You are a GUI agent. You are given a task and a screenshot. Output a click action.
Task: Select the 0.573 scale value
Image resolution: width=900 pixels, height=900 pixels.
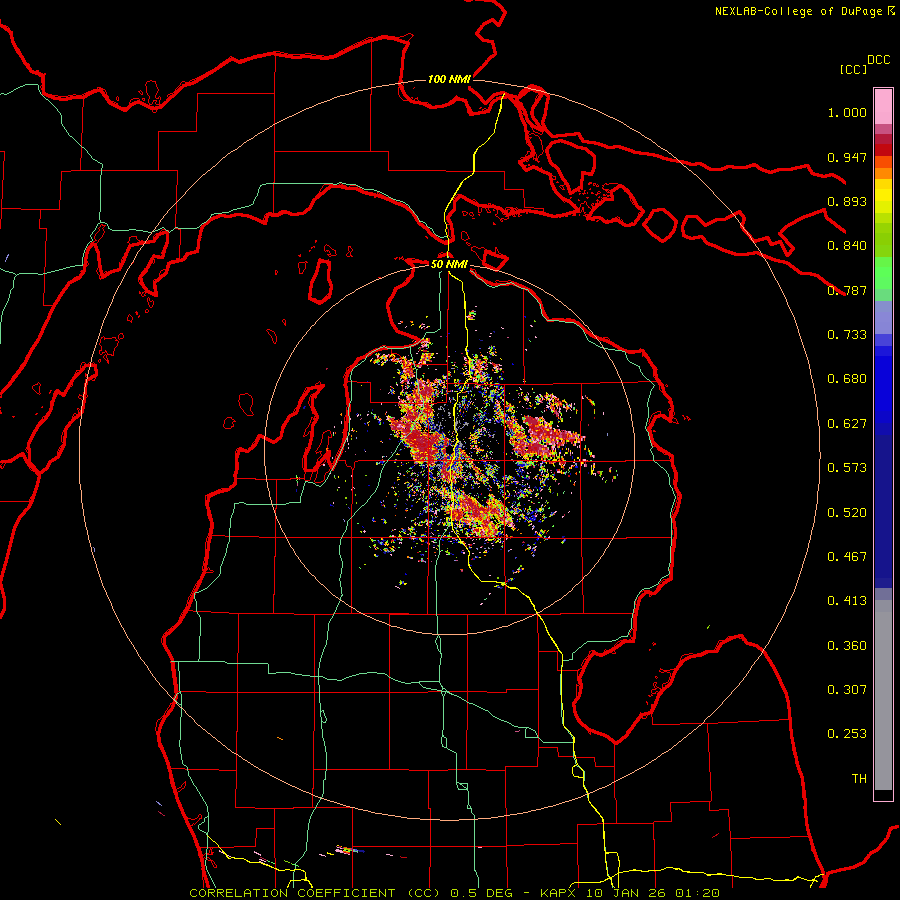coord(847,468)
